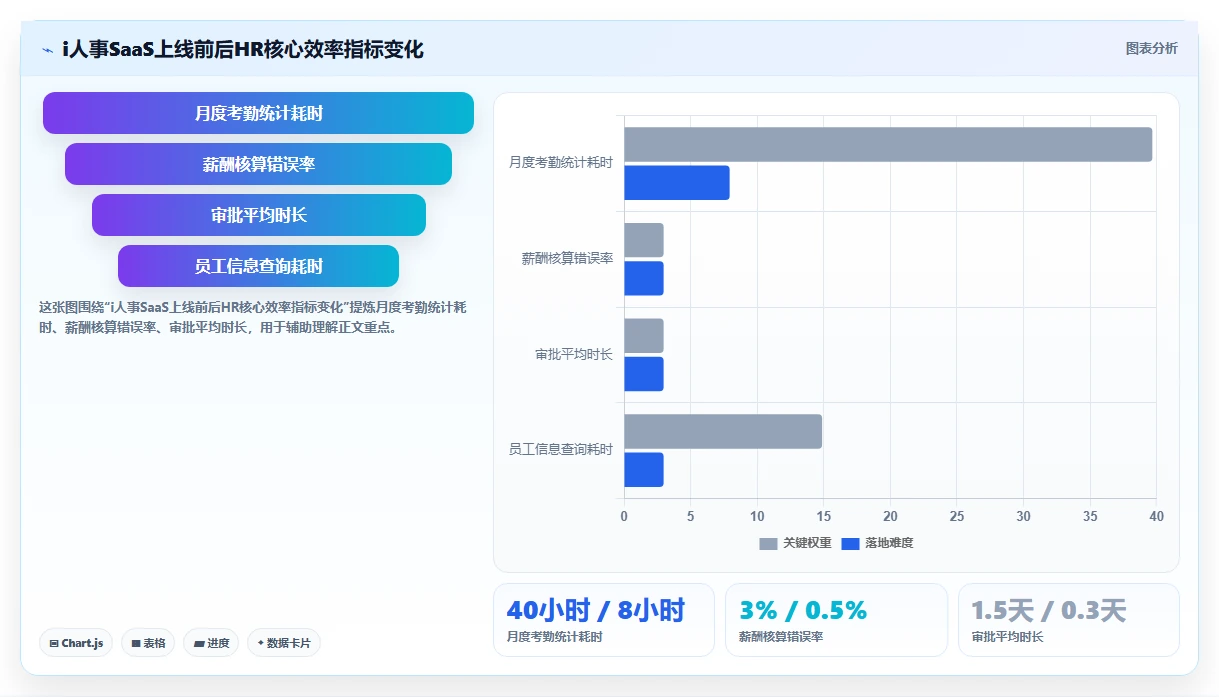Click the x-axis tick label 15
The width and height of the screenshot is (1219, 697).
pos(824,516)
